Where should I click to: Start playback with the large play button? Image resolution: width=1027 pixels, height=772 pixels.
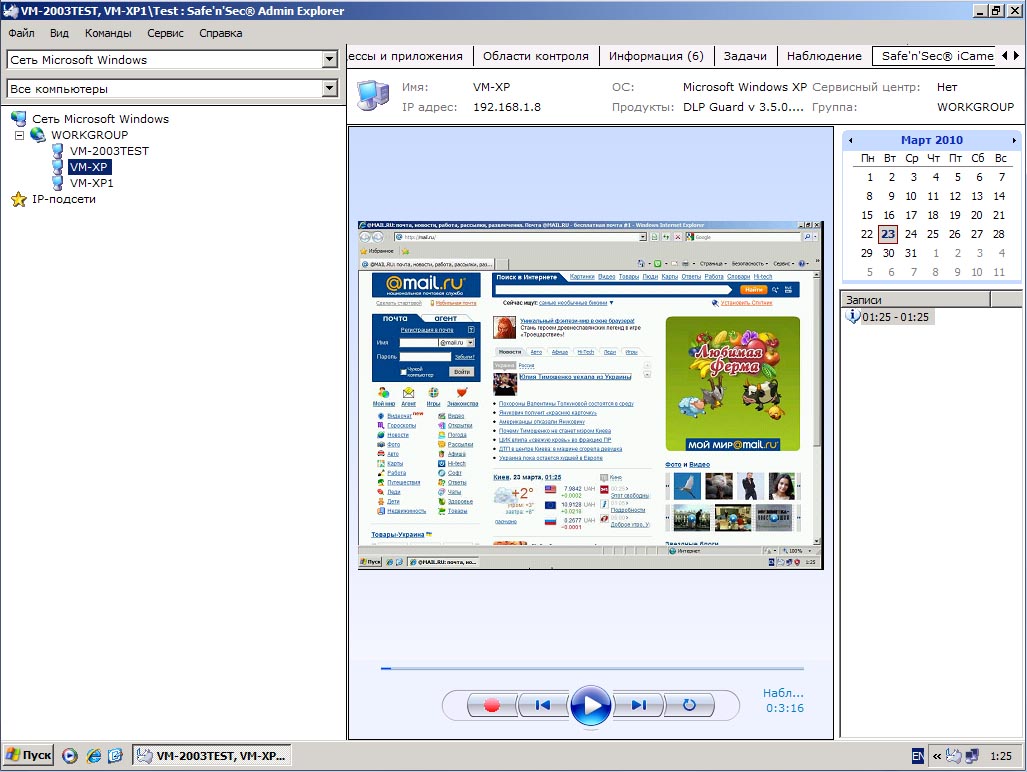591,705
